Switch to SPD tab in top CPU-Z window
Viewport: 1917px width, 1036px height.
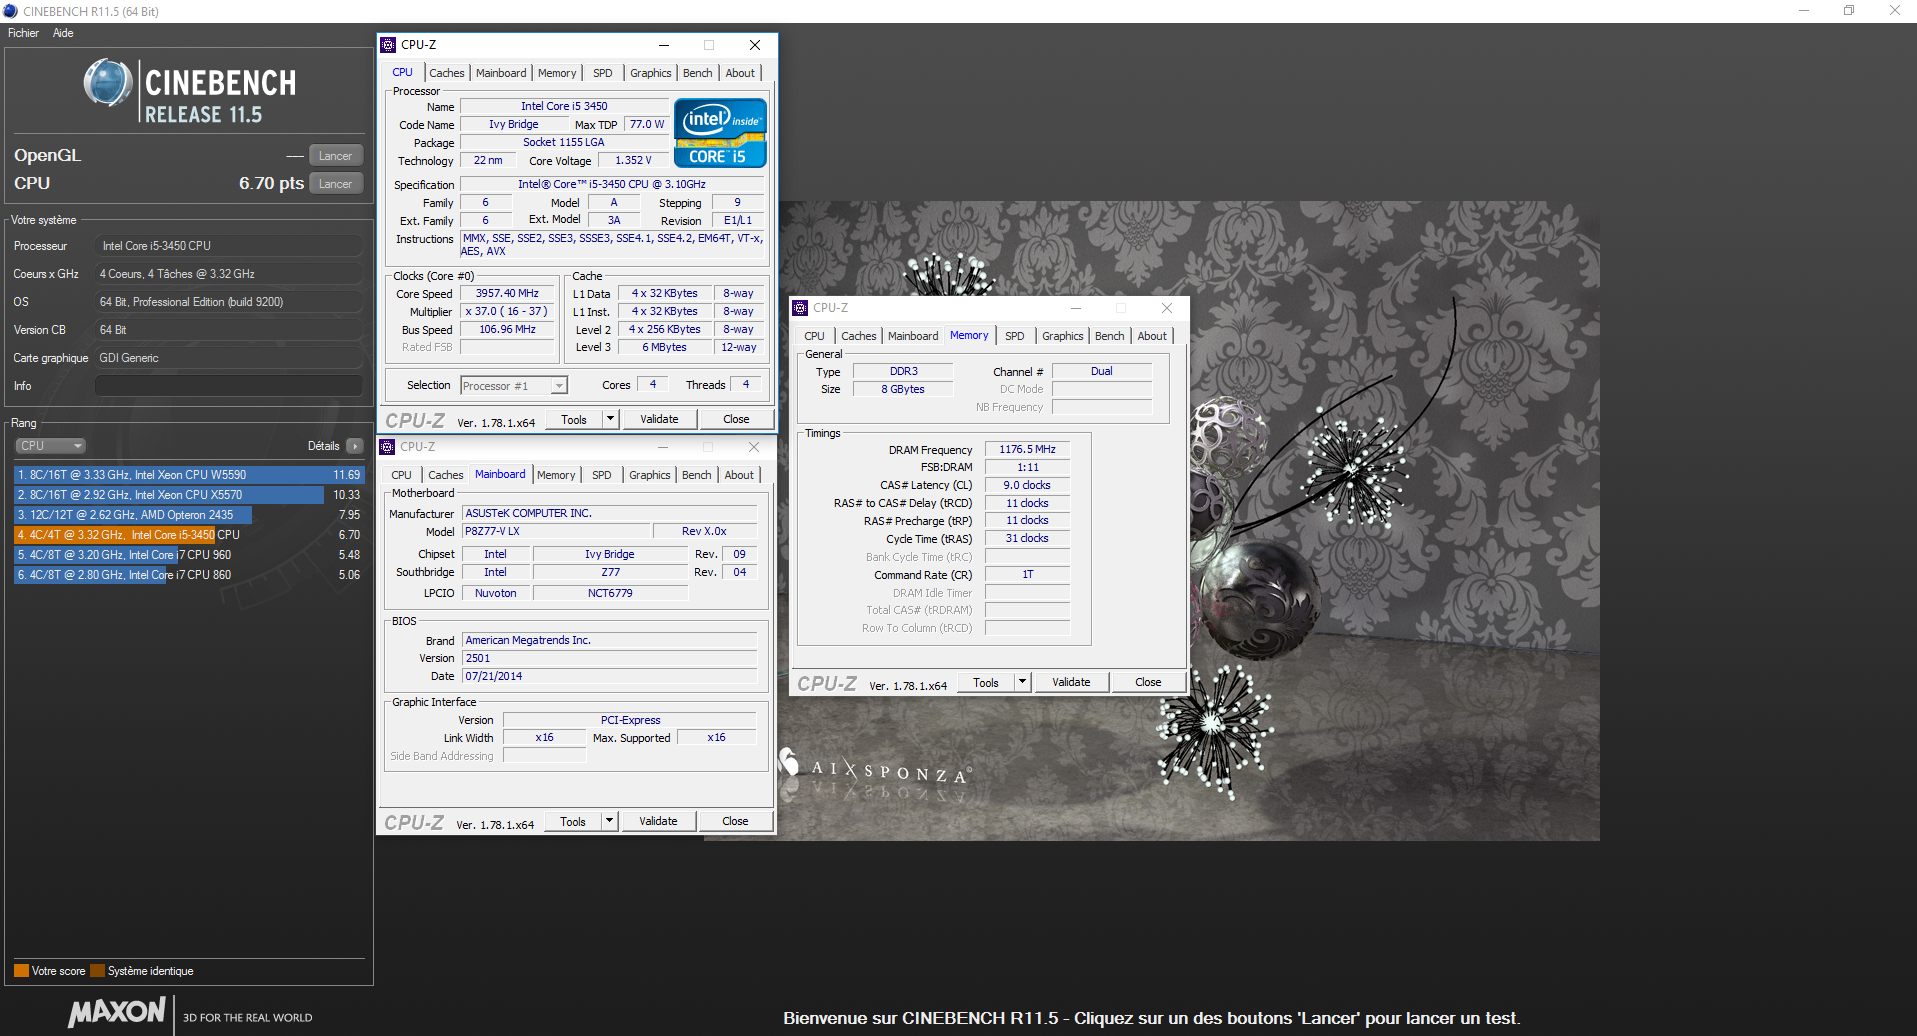click(603, 73)
